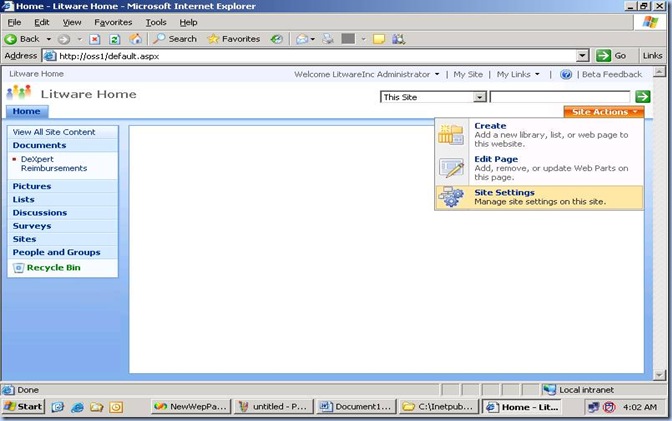
Task: Expand the address bar dropdown
Action: pos(582,56)
